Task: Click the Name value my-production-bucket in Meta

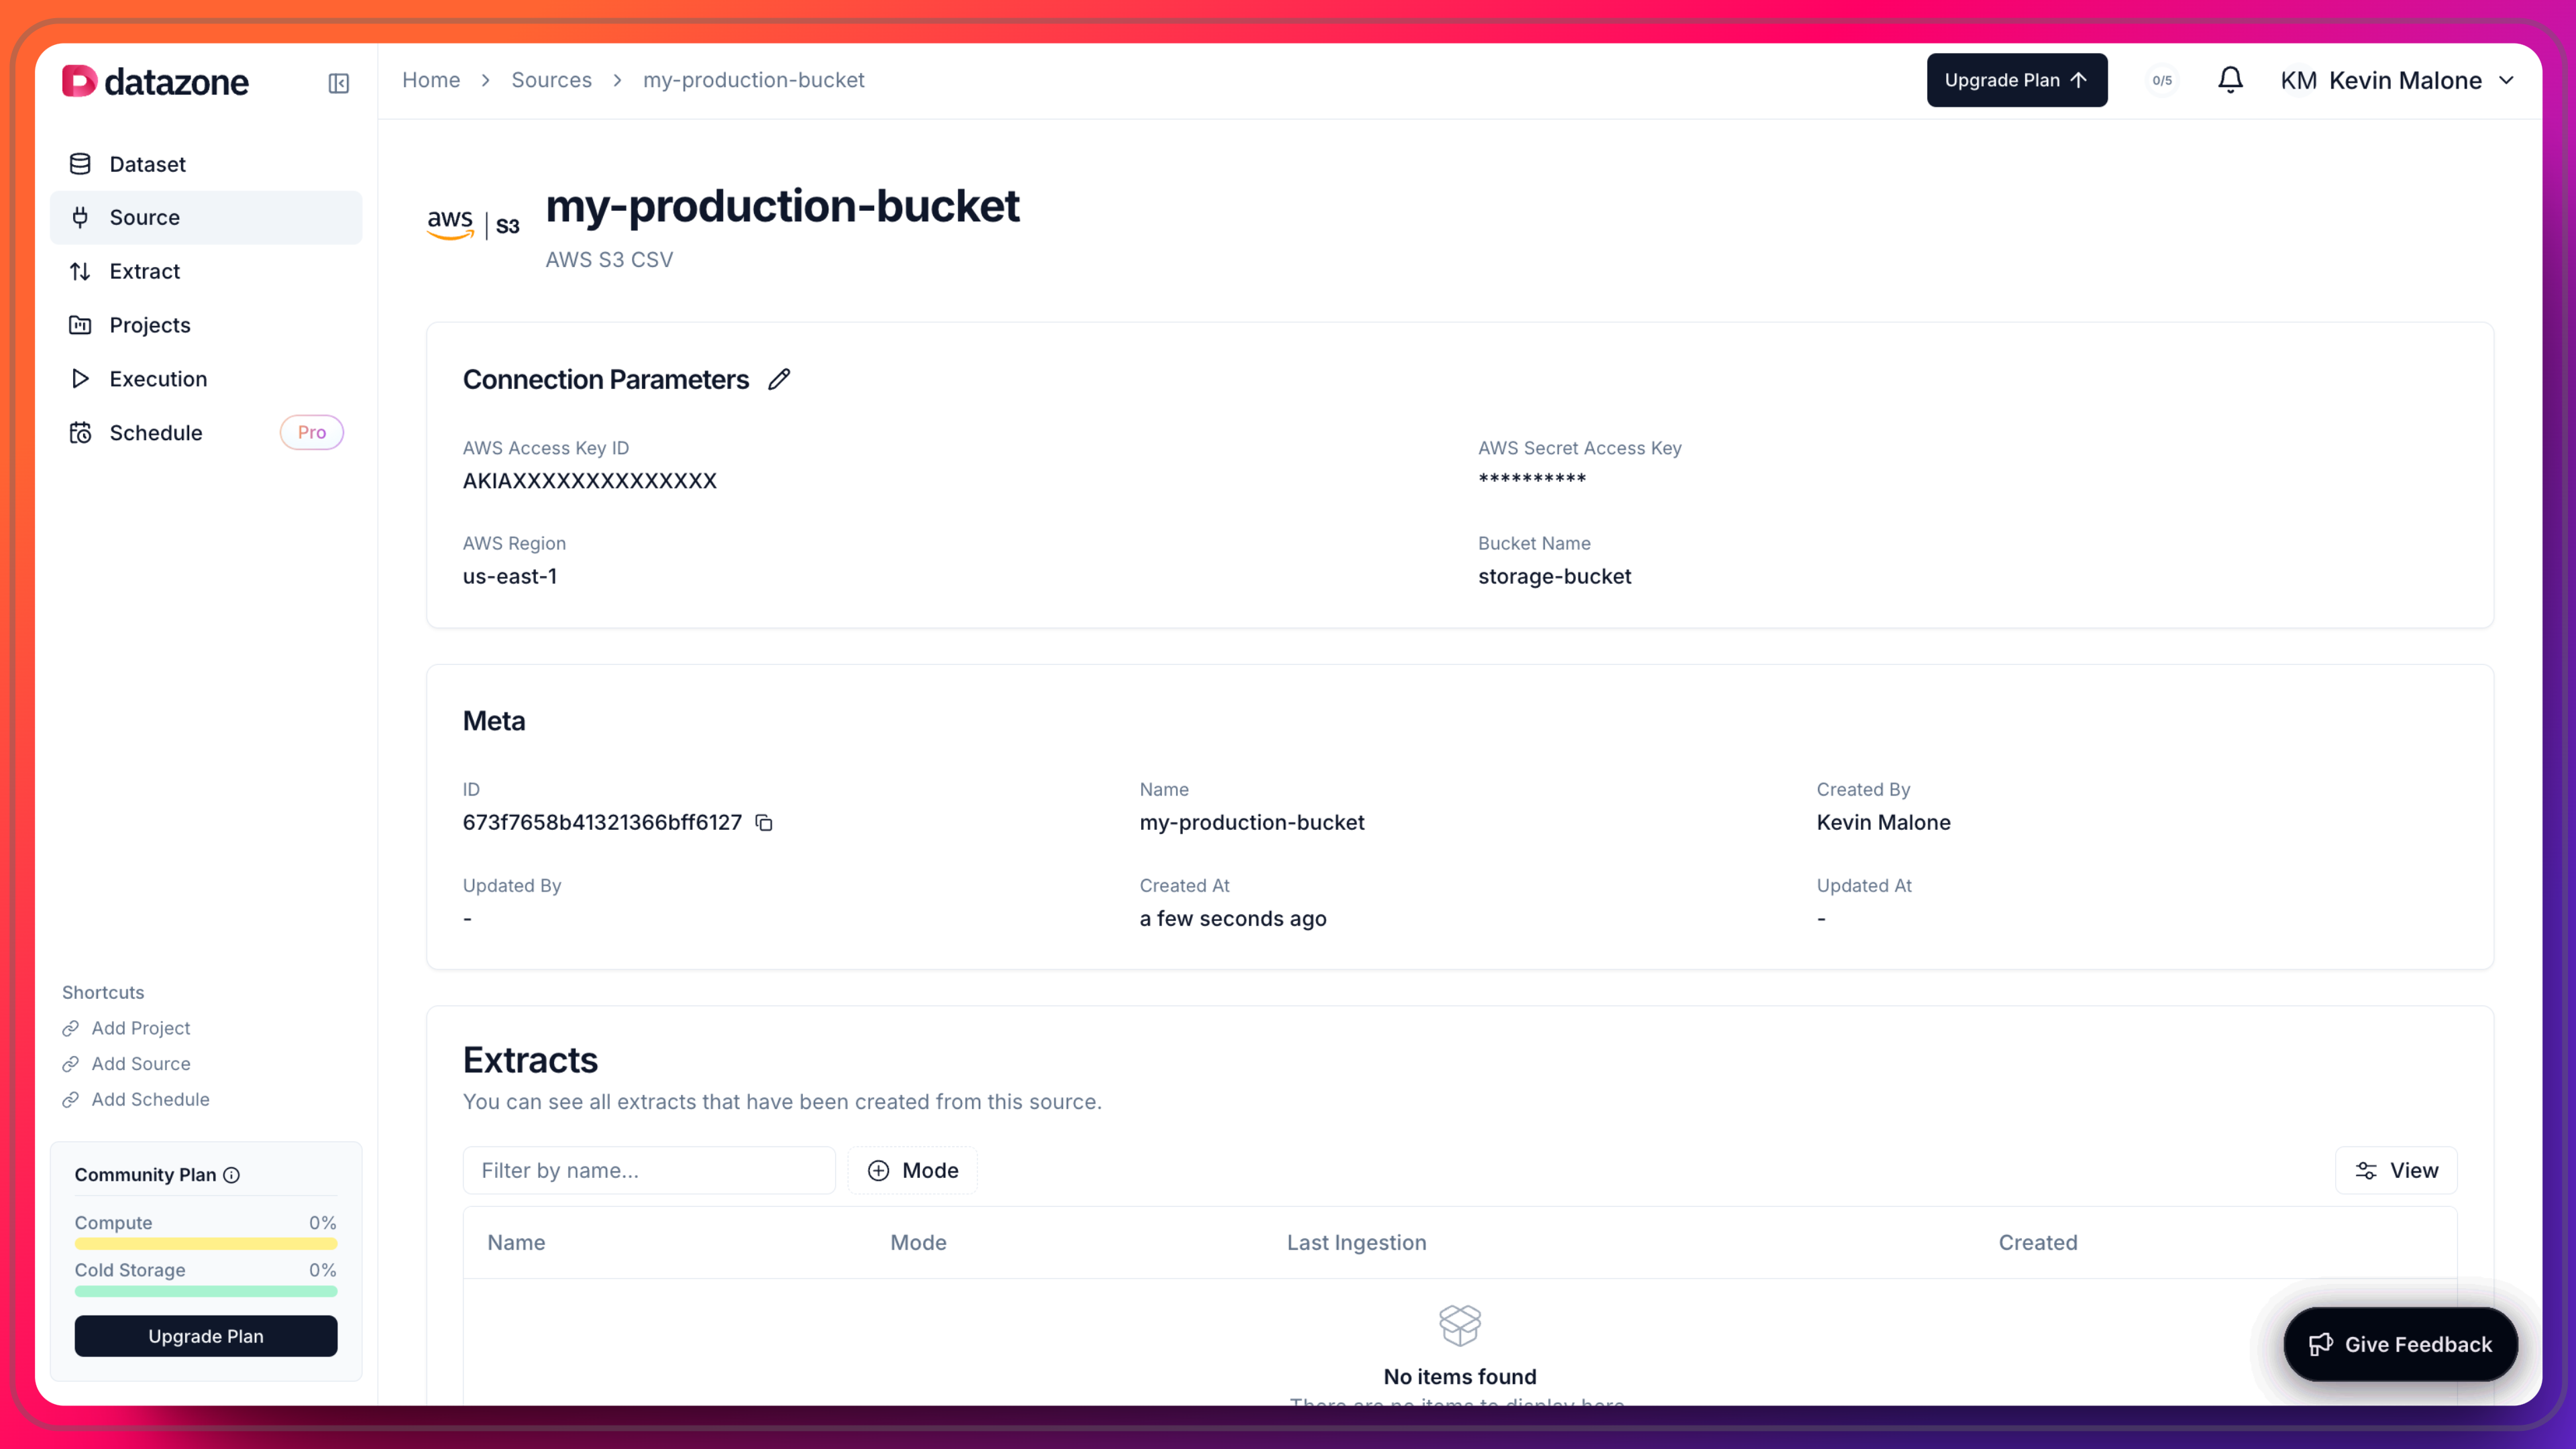Action: coord(1252,823)
